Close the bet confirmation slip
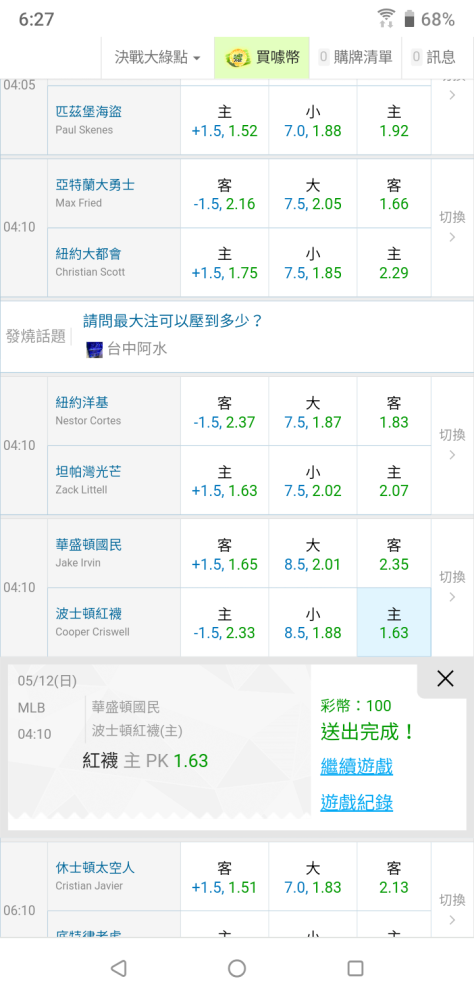Viewport: 474px width, 1000px height. click(445, 679)
